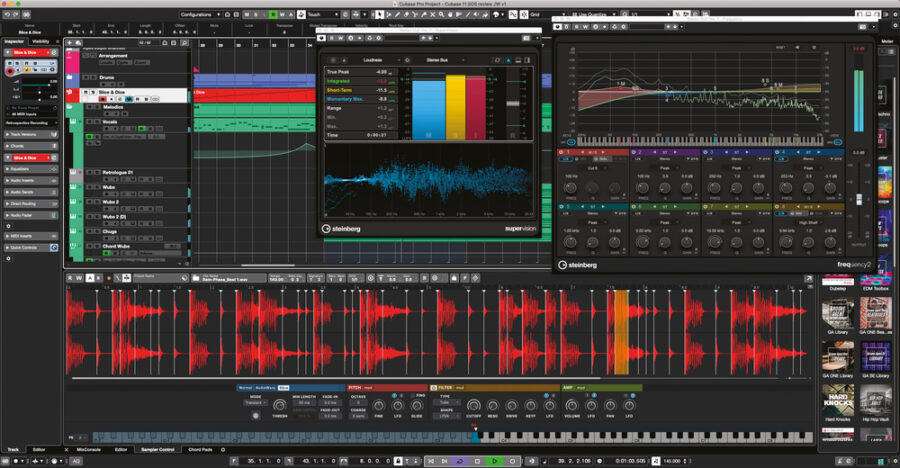Click the 145.000 tempo field

[x=673, y=461]
